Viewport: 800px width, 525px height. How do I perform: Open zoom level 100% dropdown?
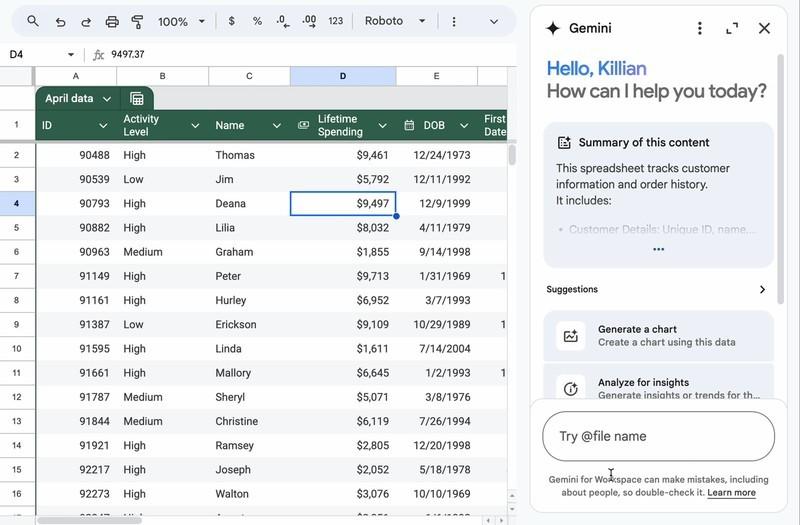(181, 21)
